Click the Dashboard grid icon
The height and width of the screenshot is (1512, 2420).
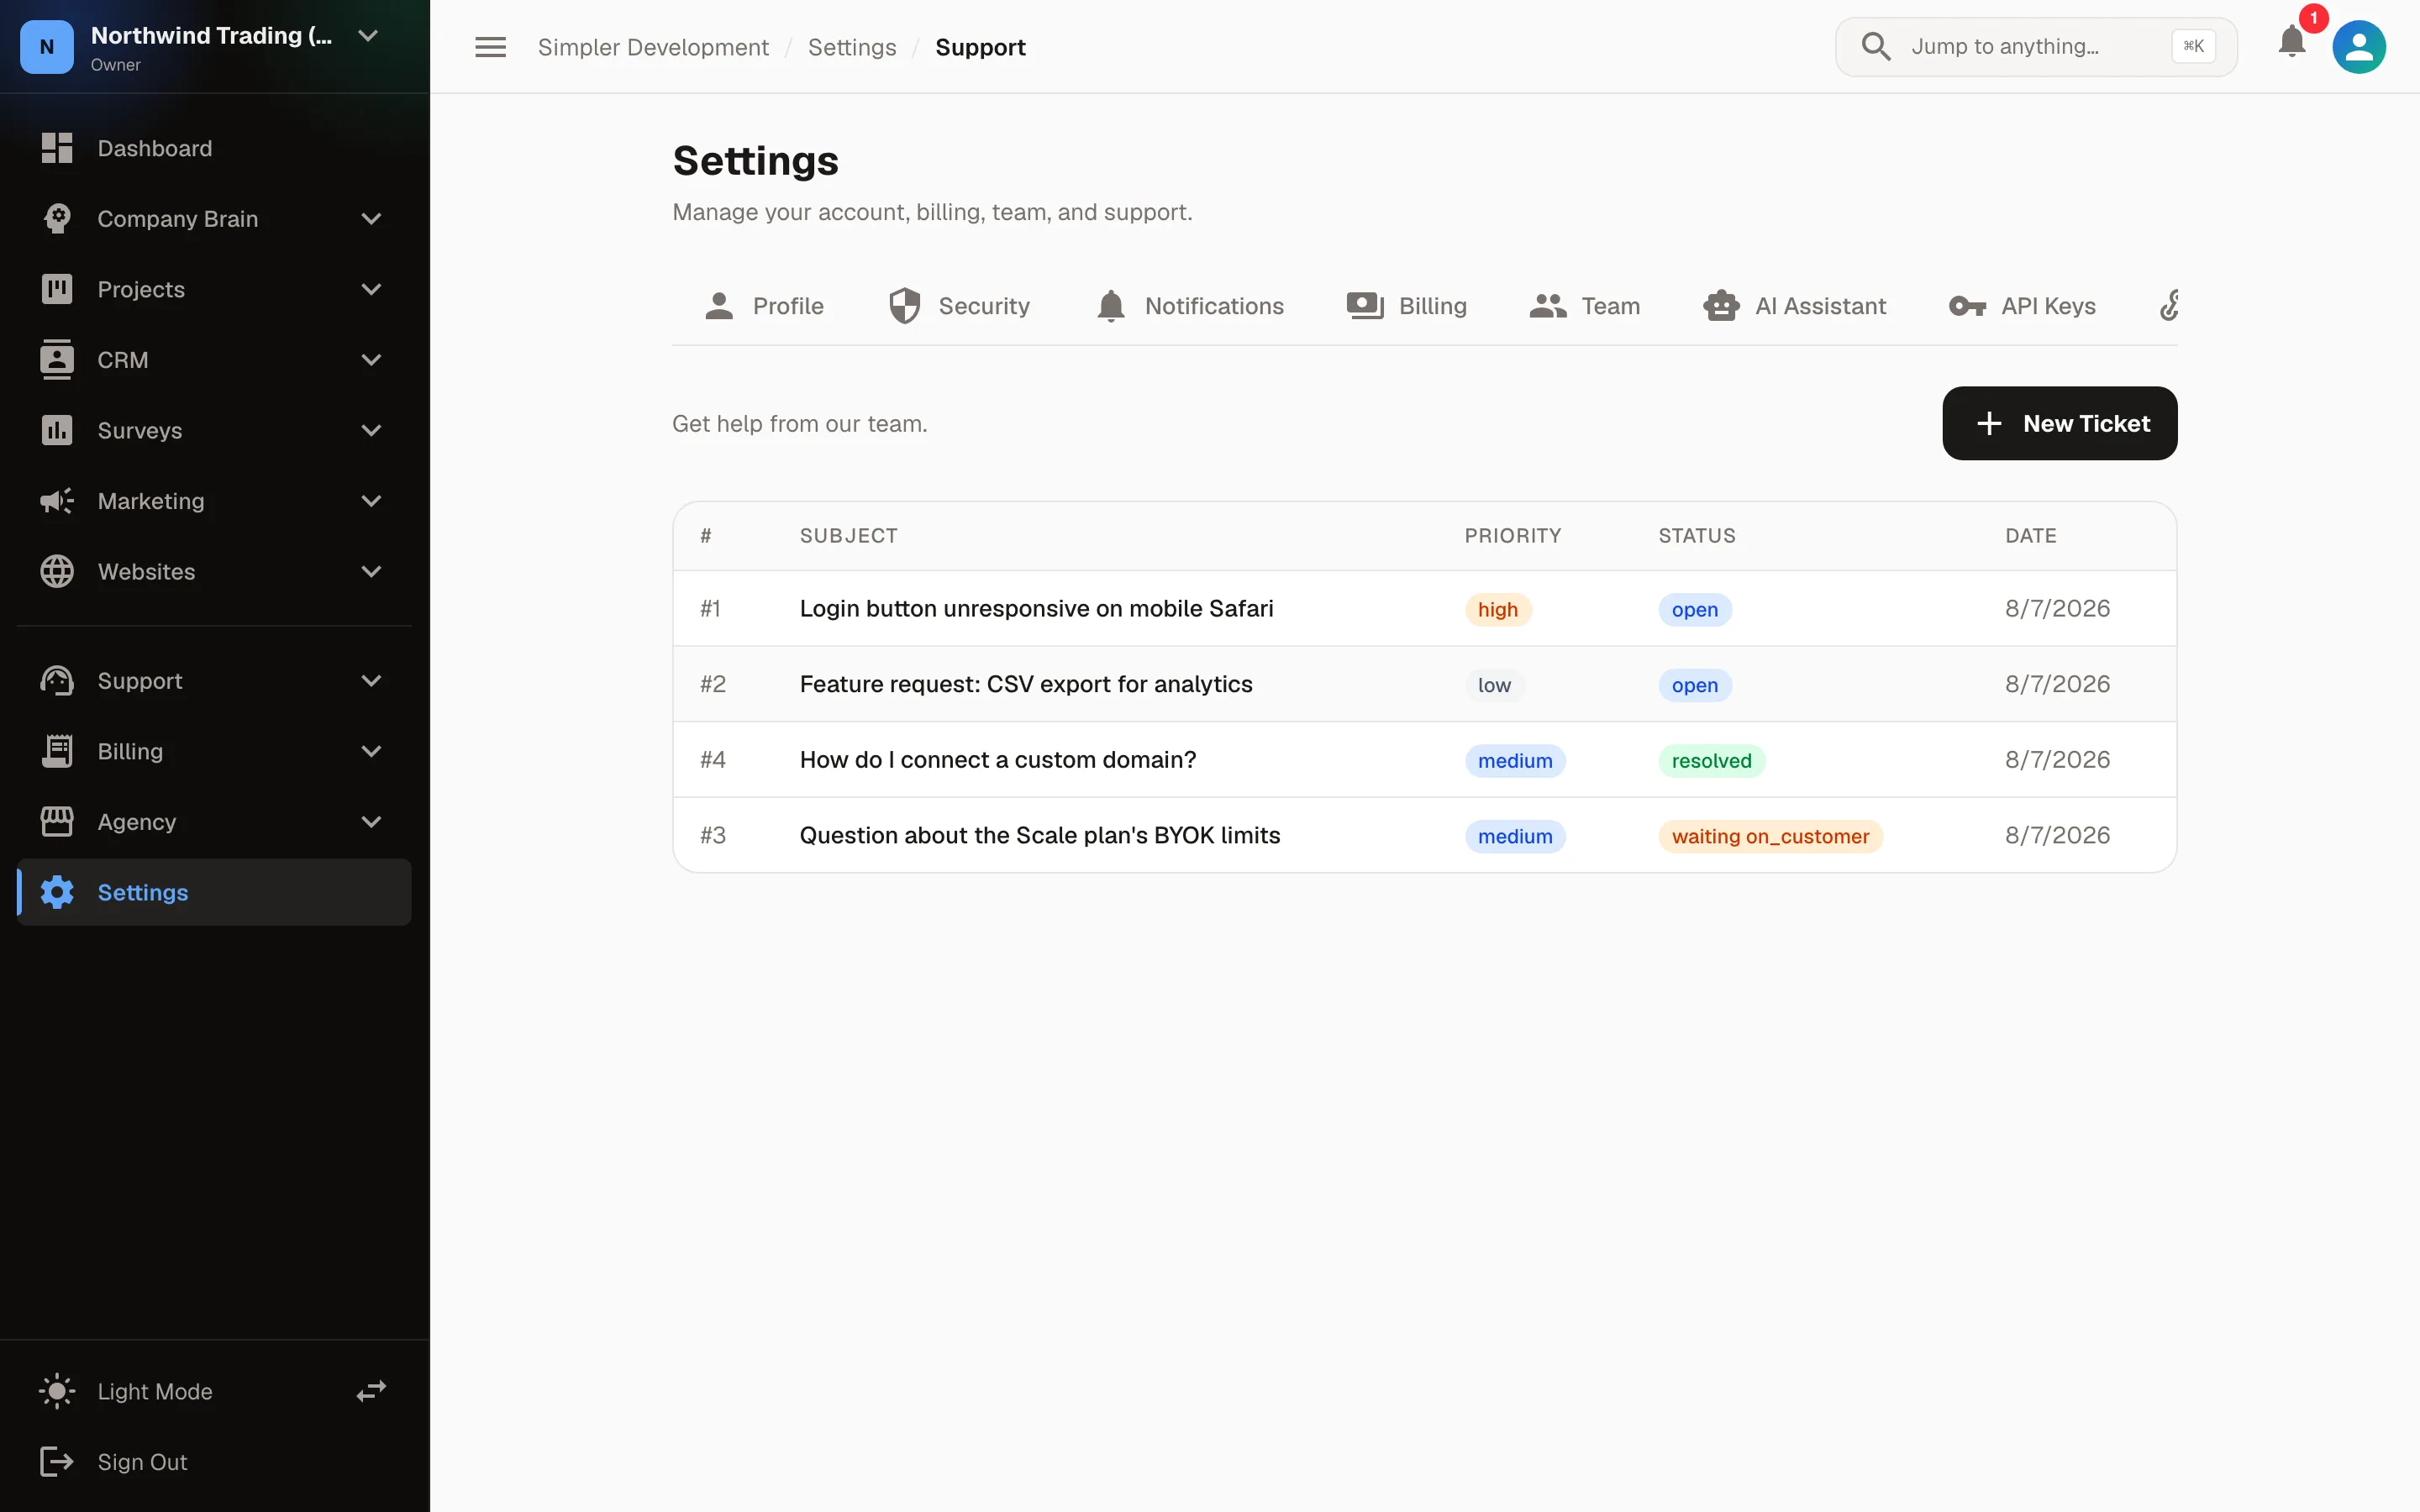[x=57, y=148]
